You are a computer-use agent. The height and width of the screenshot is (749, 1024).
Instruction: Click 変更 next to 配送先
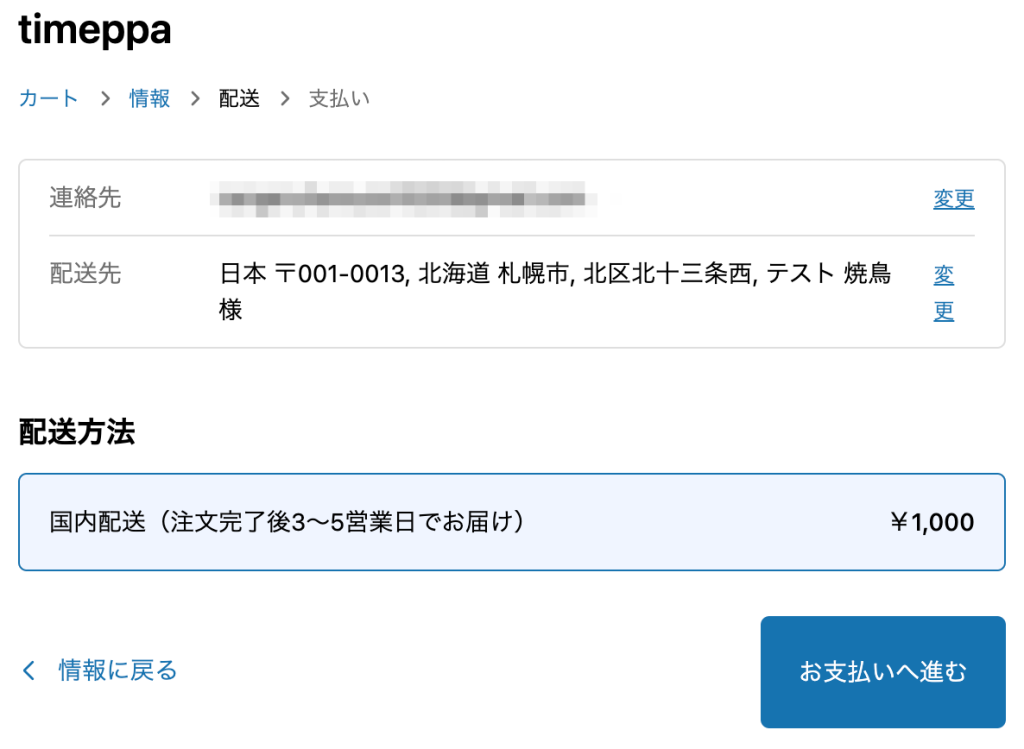coord(943,292)
